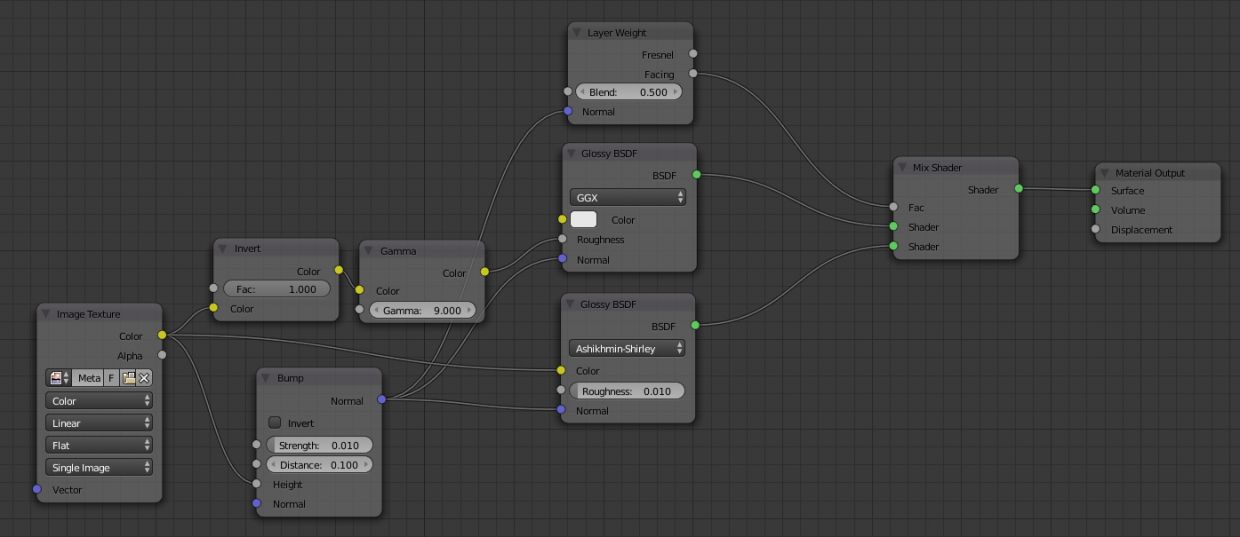
Task: Click the Color output socket of Image Texture
Action: [162, 335]
